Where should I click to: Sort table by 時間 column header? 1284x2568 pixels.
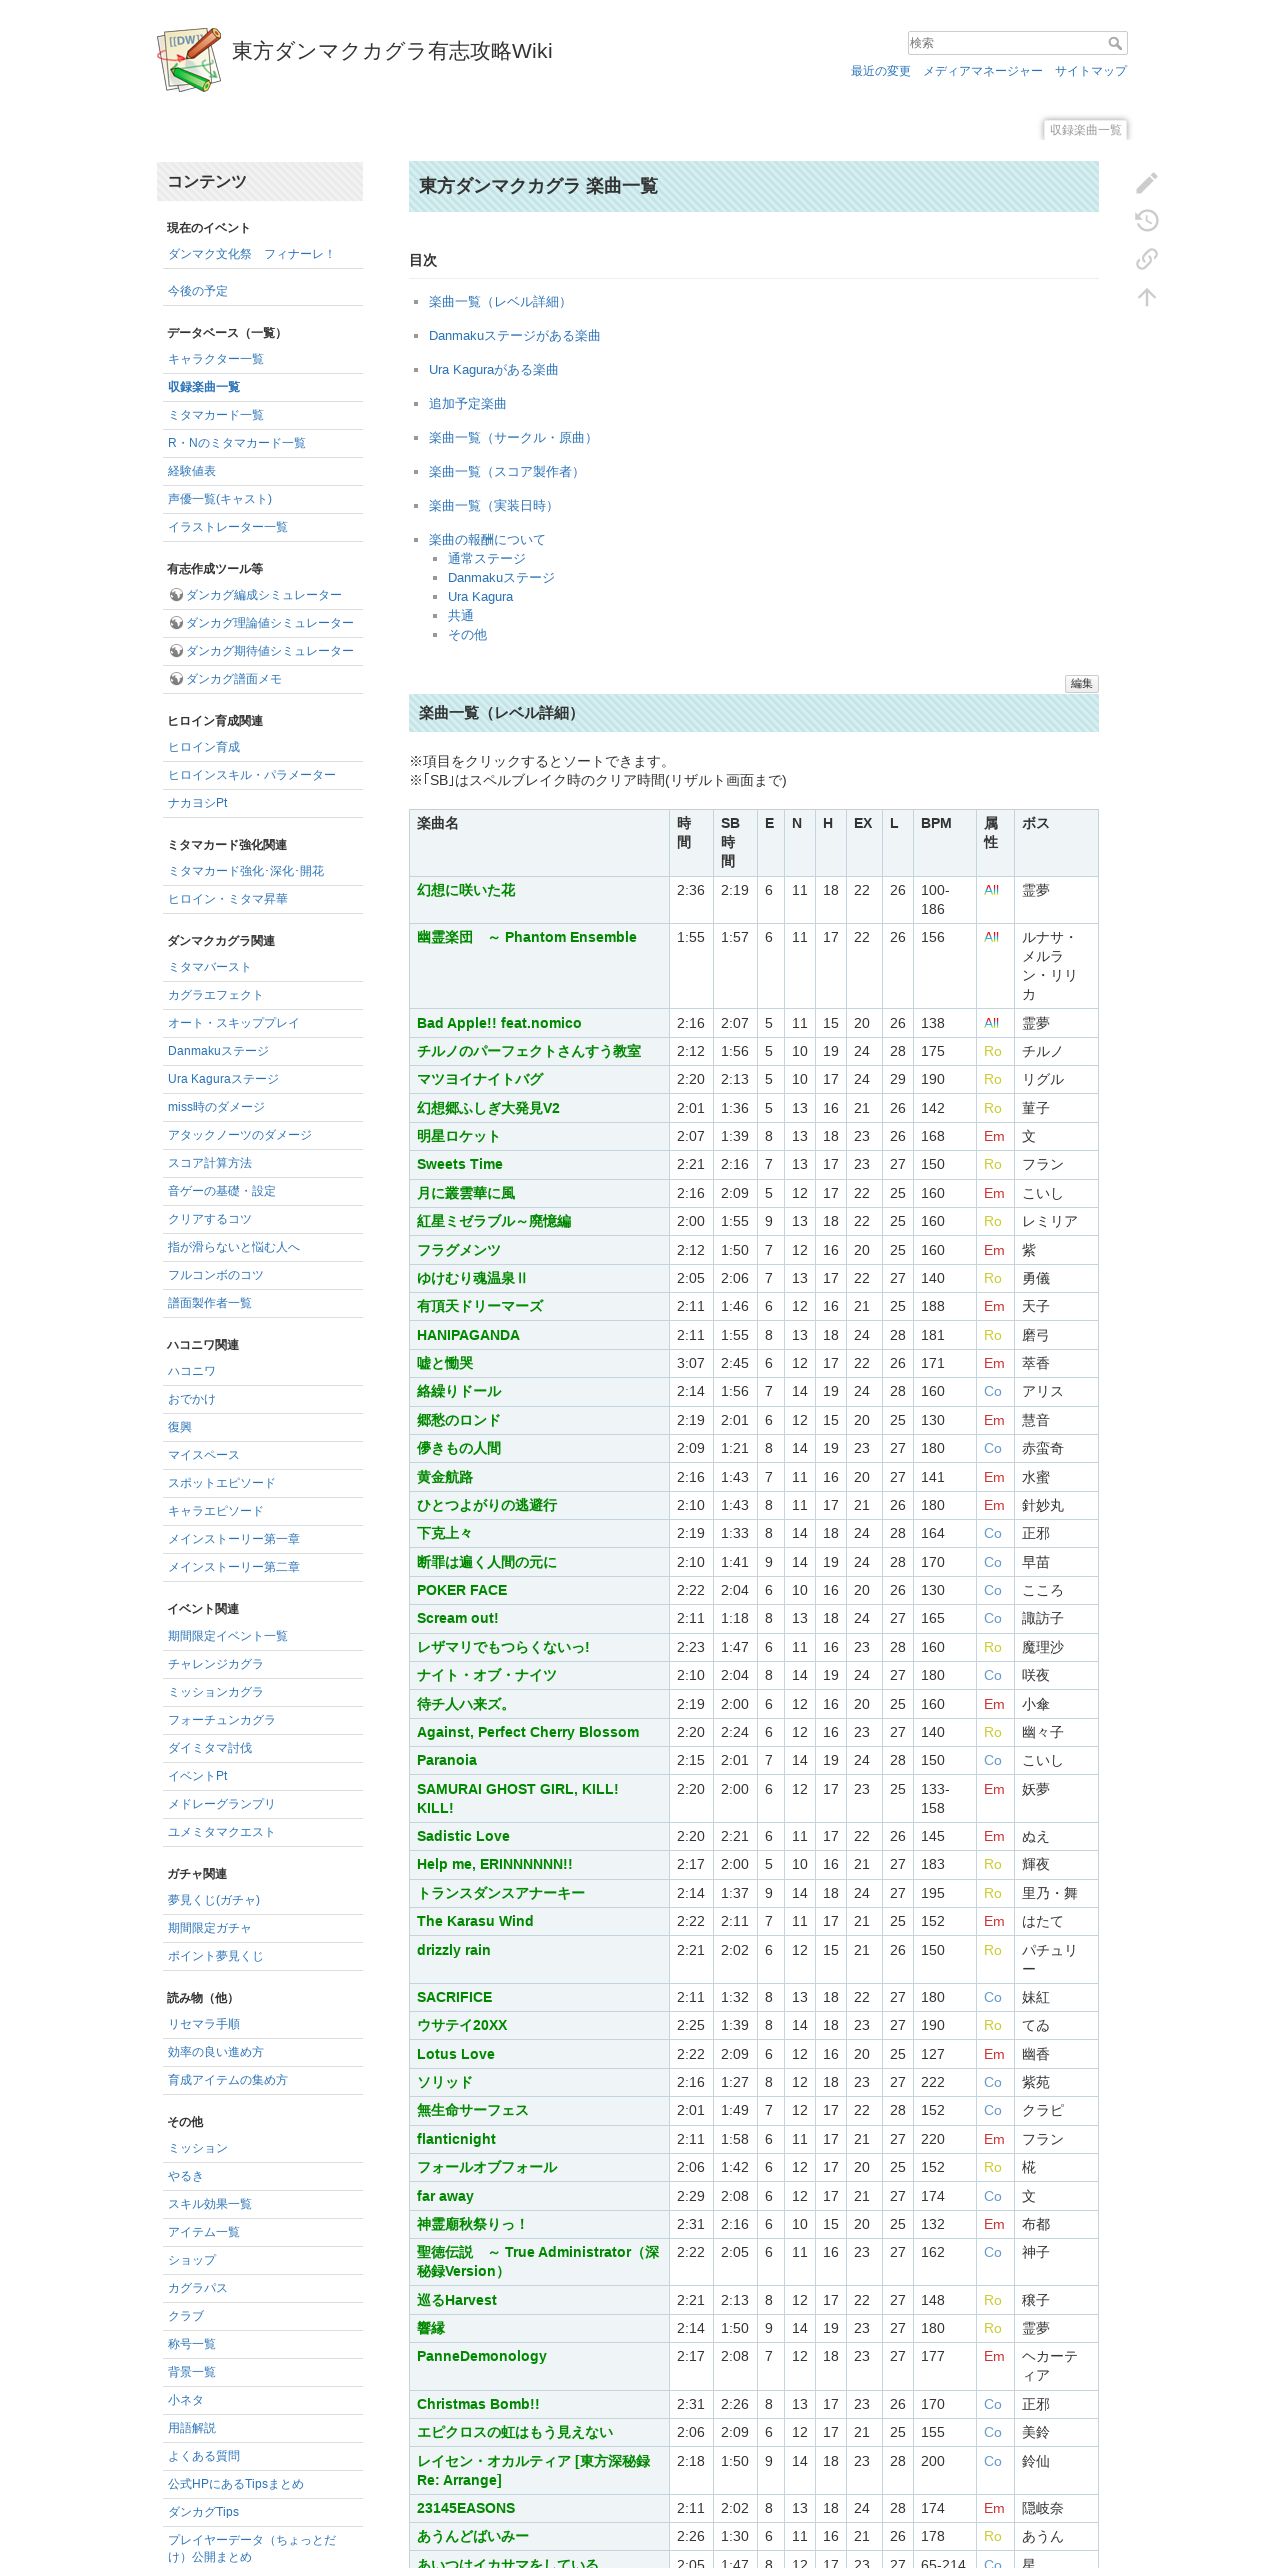point(691,843)
